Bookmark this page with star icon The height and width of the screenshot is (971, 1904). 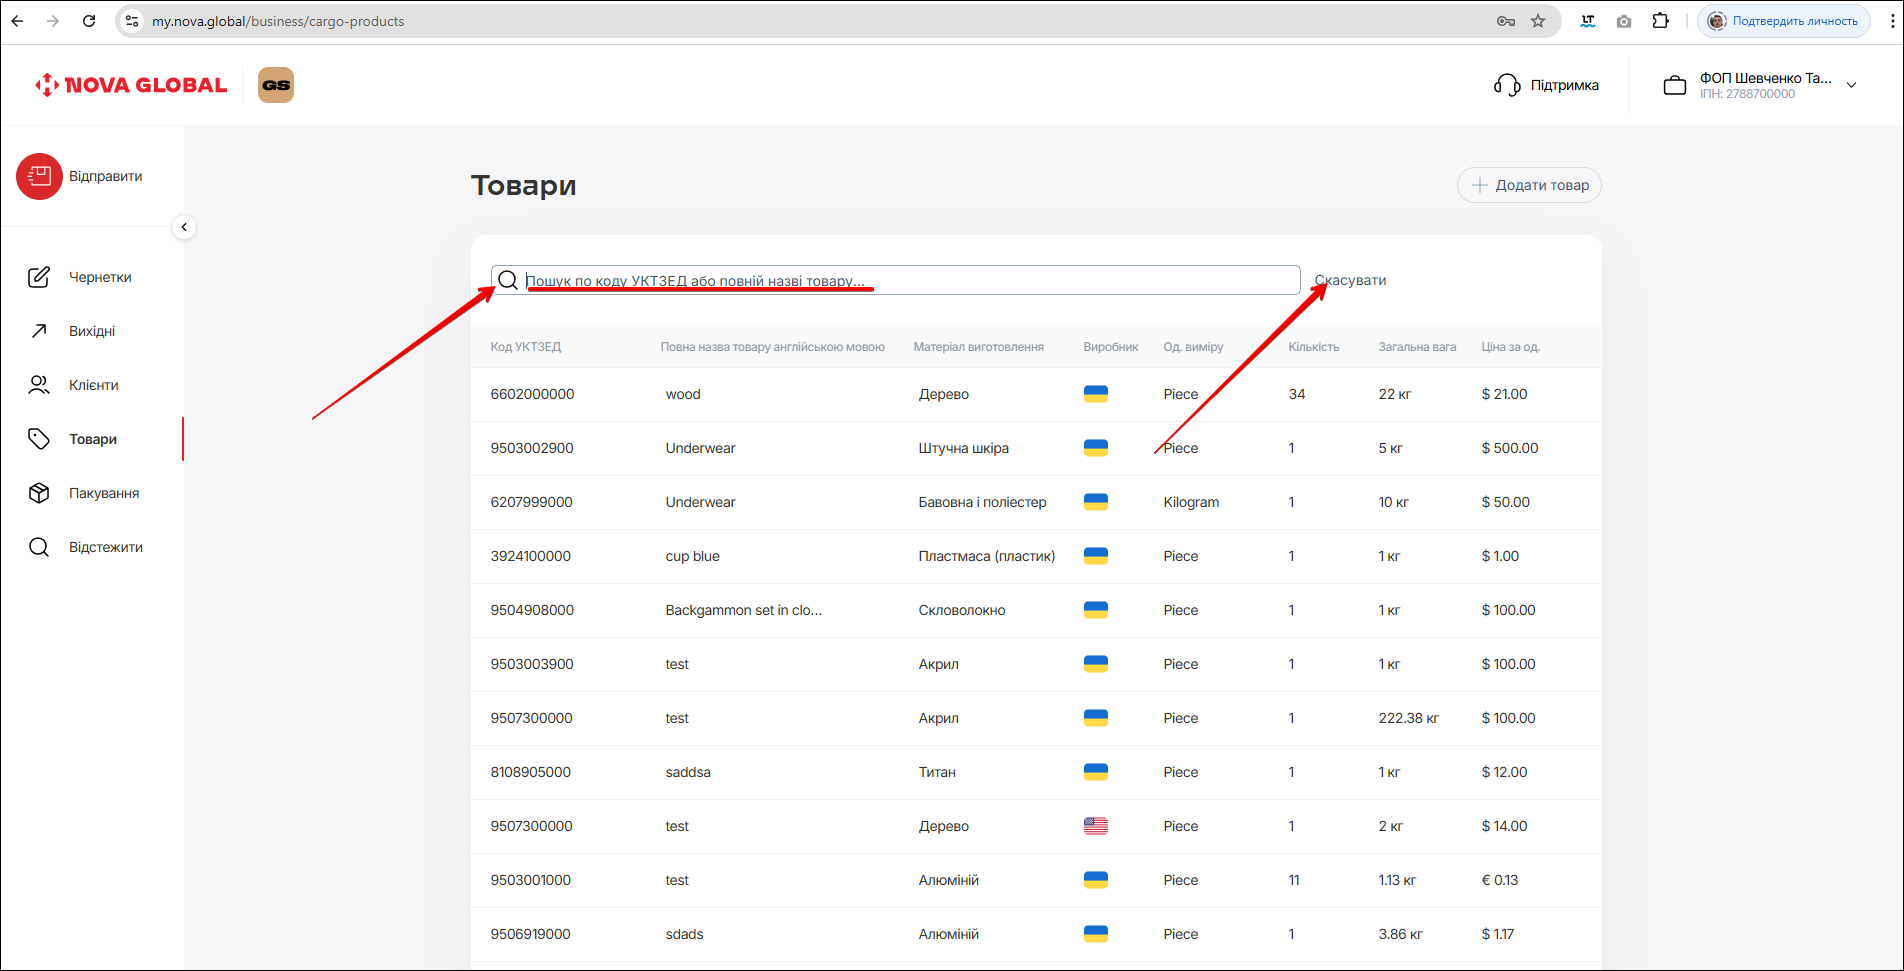[x=1538, y=21]
